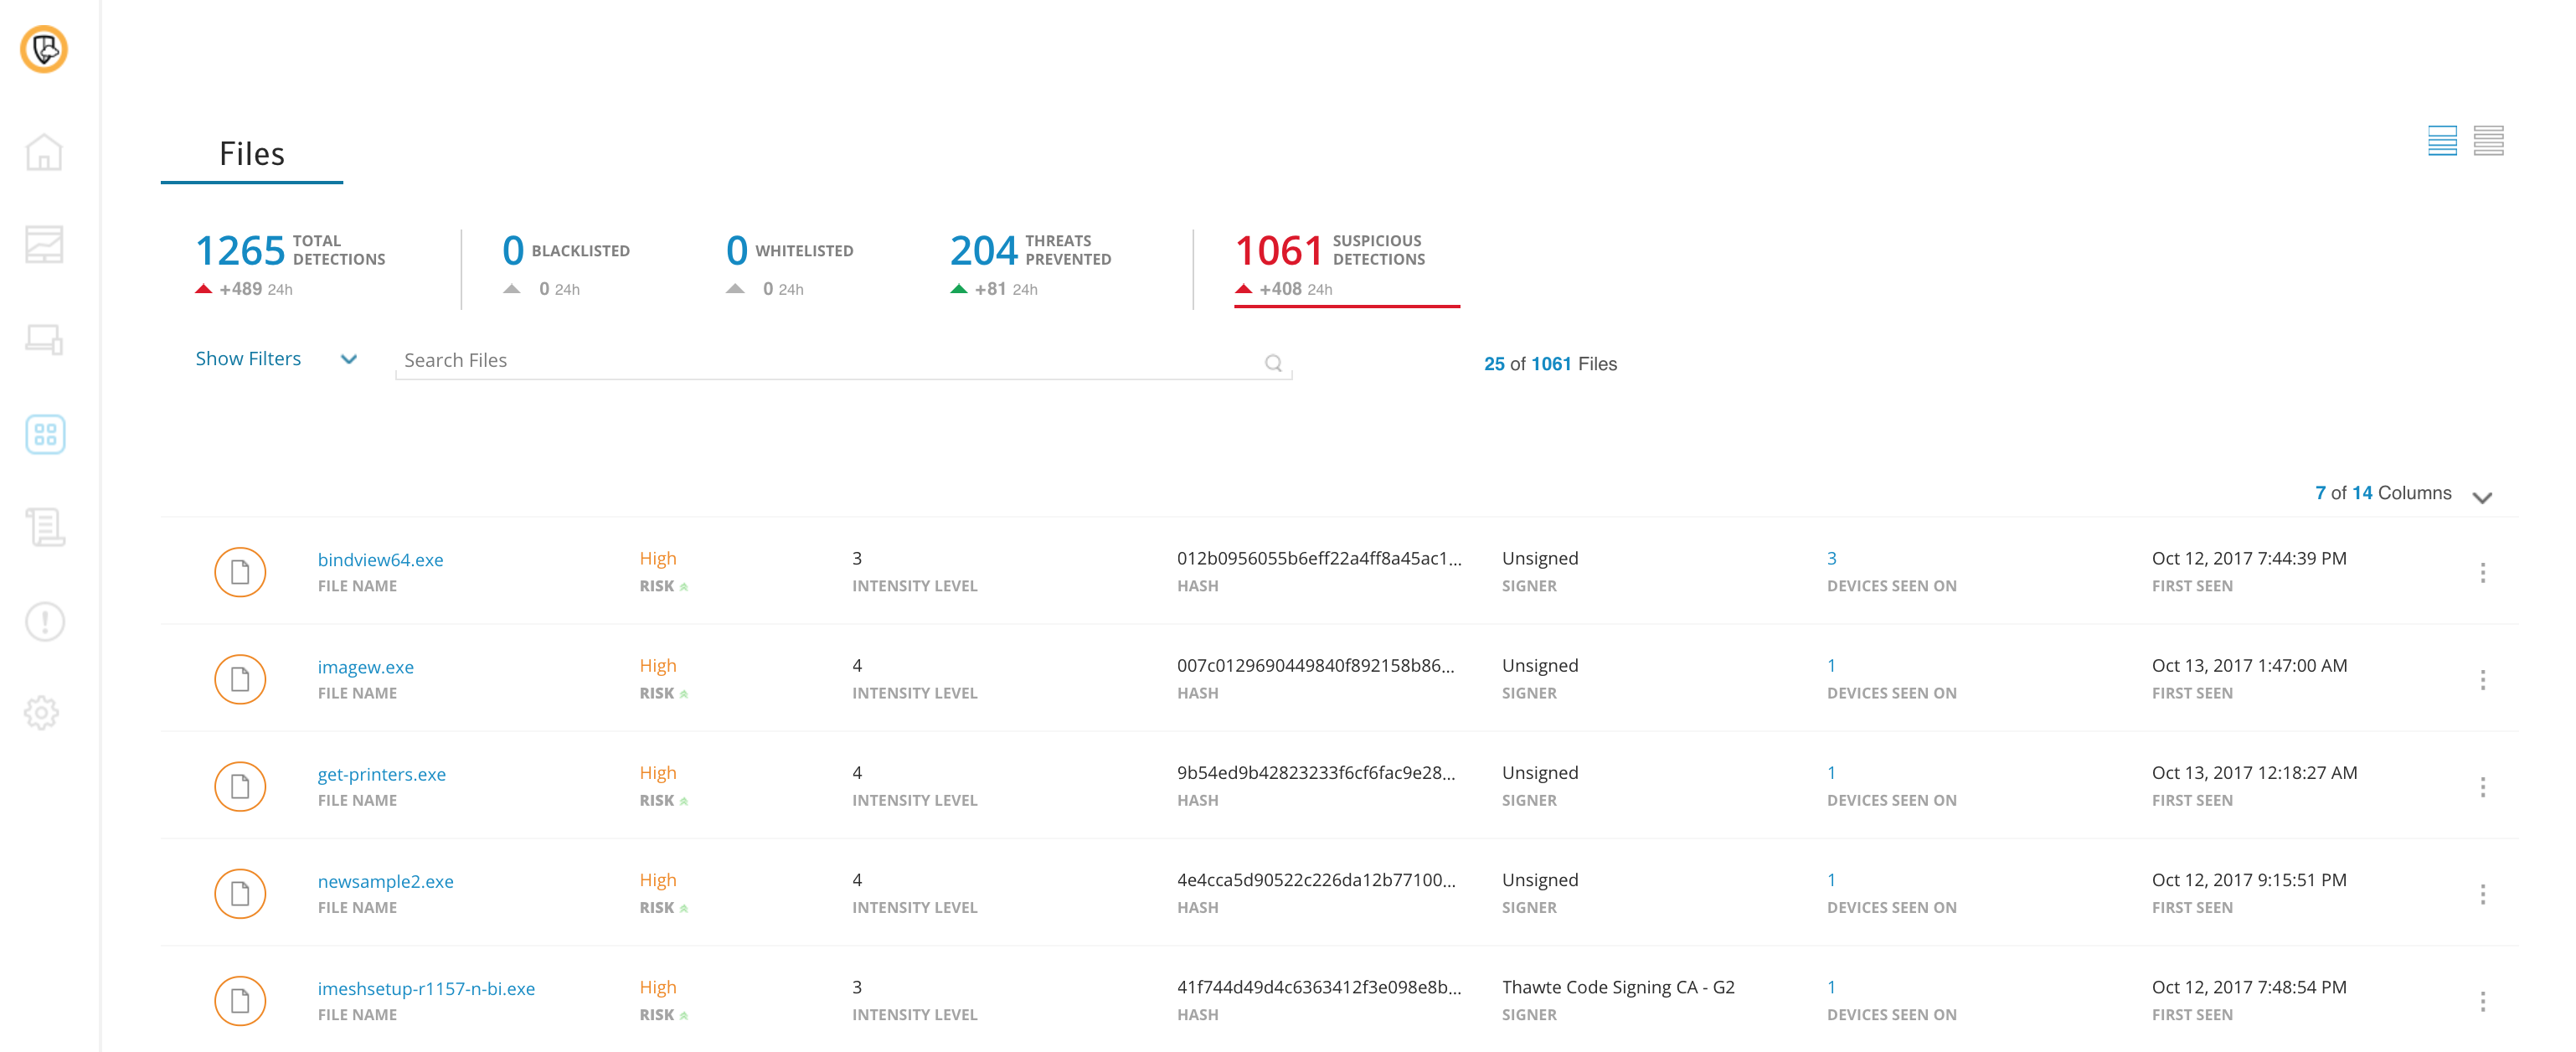Filter by Suspicious Detections counter

pyautogui.click(x=1330, y=262)
